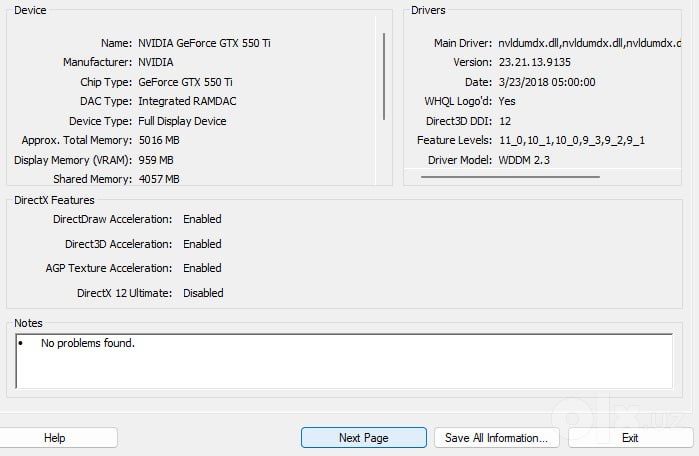Click the Drivers panel horizontal scrollbar
The width and height of the screenshot is (699, 456).
tap(510, 177)
